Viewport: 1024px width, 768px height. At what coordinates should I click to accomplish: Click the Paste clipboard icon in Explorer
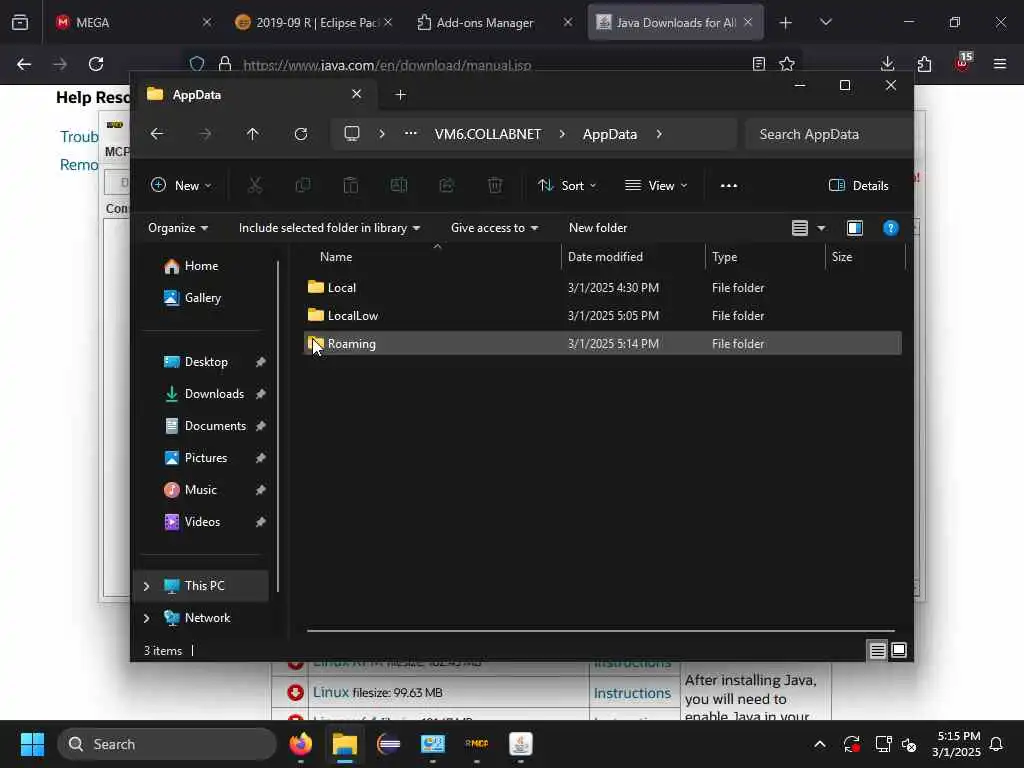(x=351, y=185)
